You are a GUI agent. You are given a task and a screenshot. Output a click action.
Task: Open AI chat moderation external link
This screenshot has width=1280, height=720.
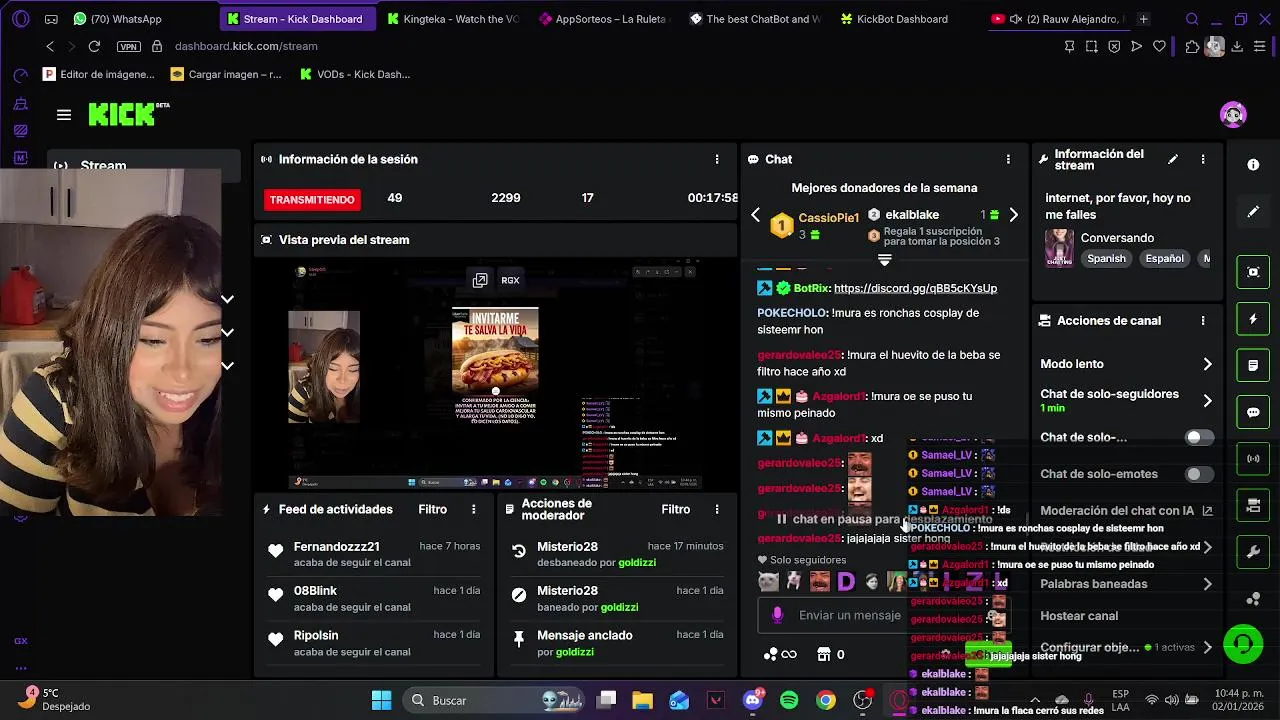1207,511
